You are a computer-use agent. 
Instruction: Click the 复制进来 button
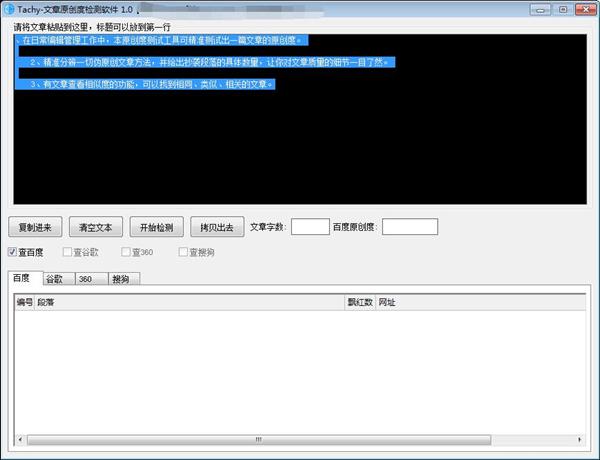click(35, 227)
